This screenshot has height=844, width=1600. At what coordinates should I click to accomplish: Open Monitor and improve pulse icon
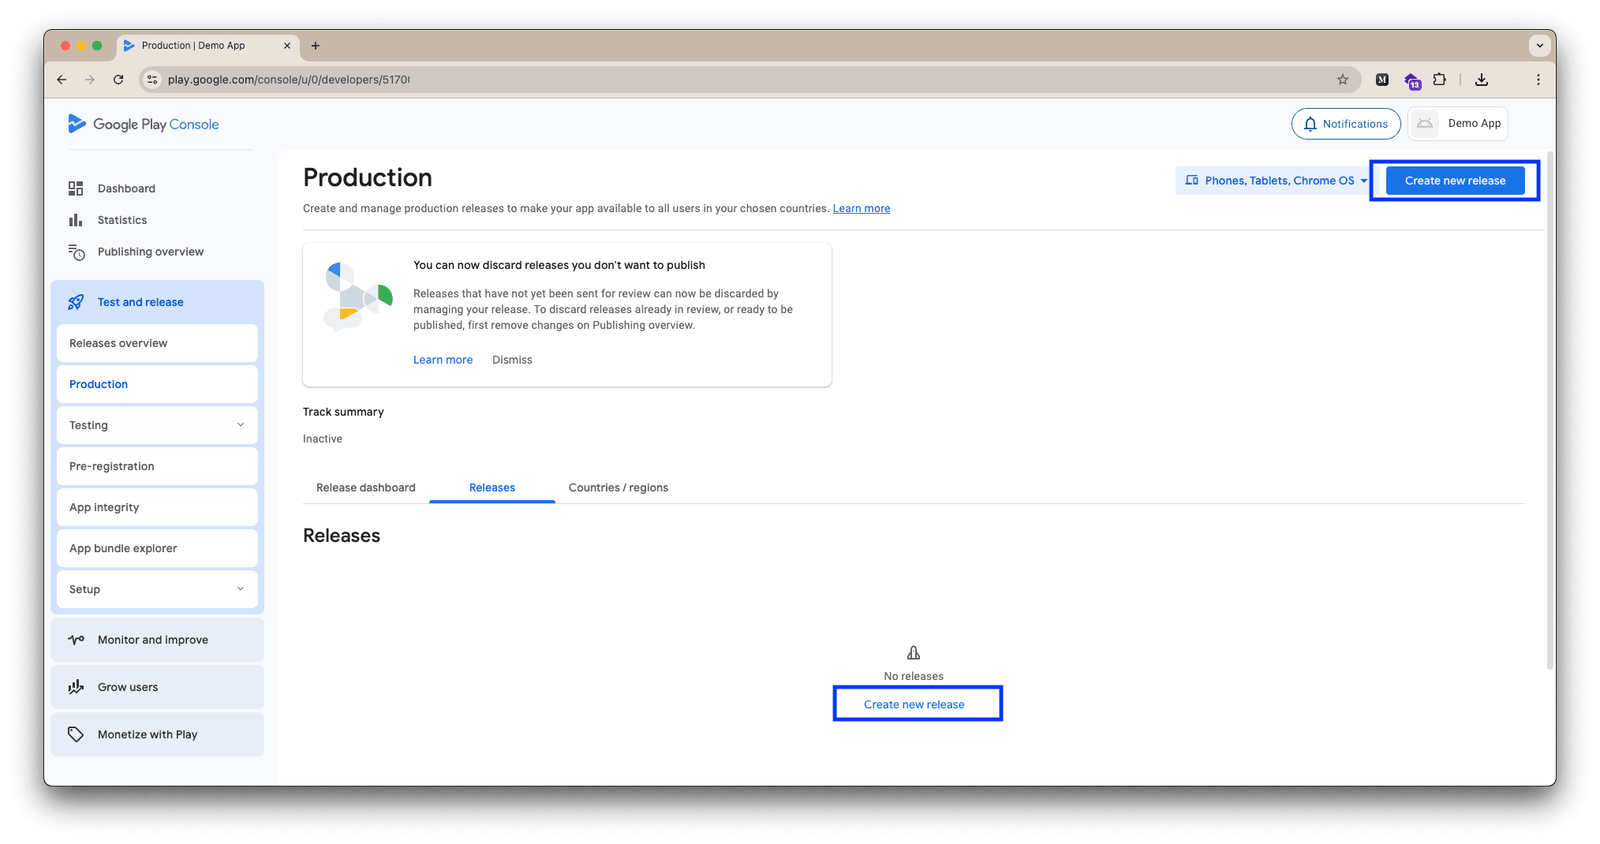(x=76, y=640)
